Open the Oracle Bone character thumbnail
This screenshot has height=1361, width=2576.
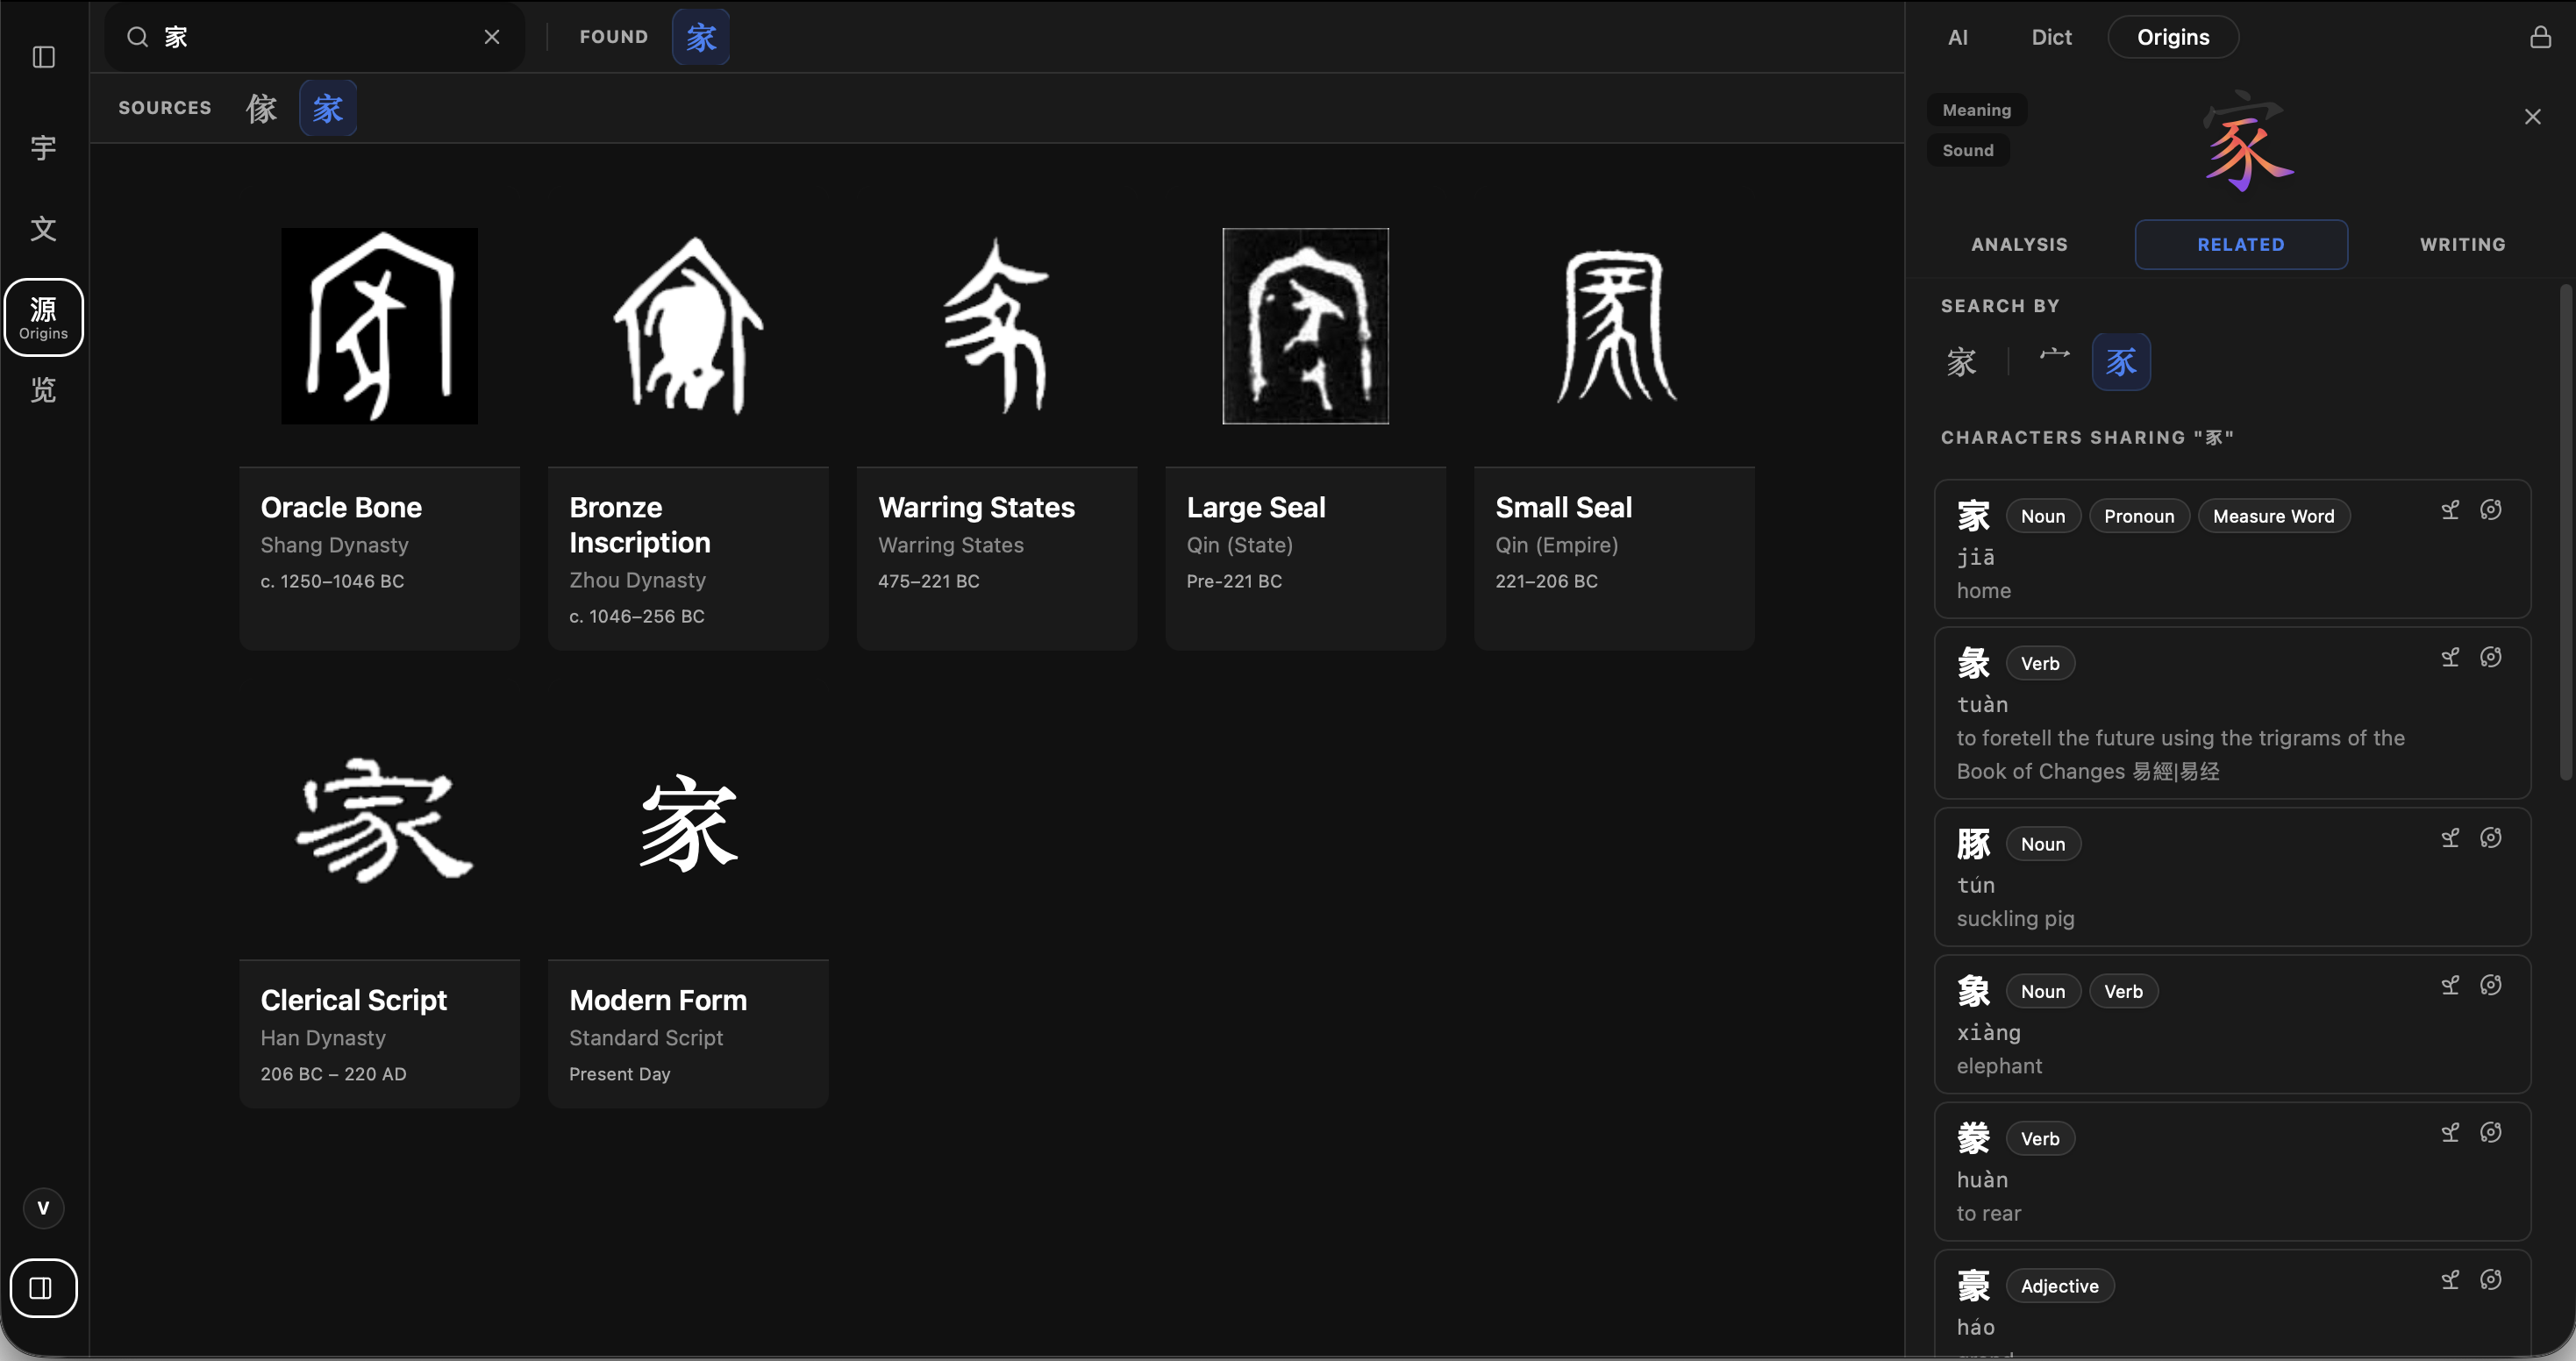click(379, 326)
